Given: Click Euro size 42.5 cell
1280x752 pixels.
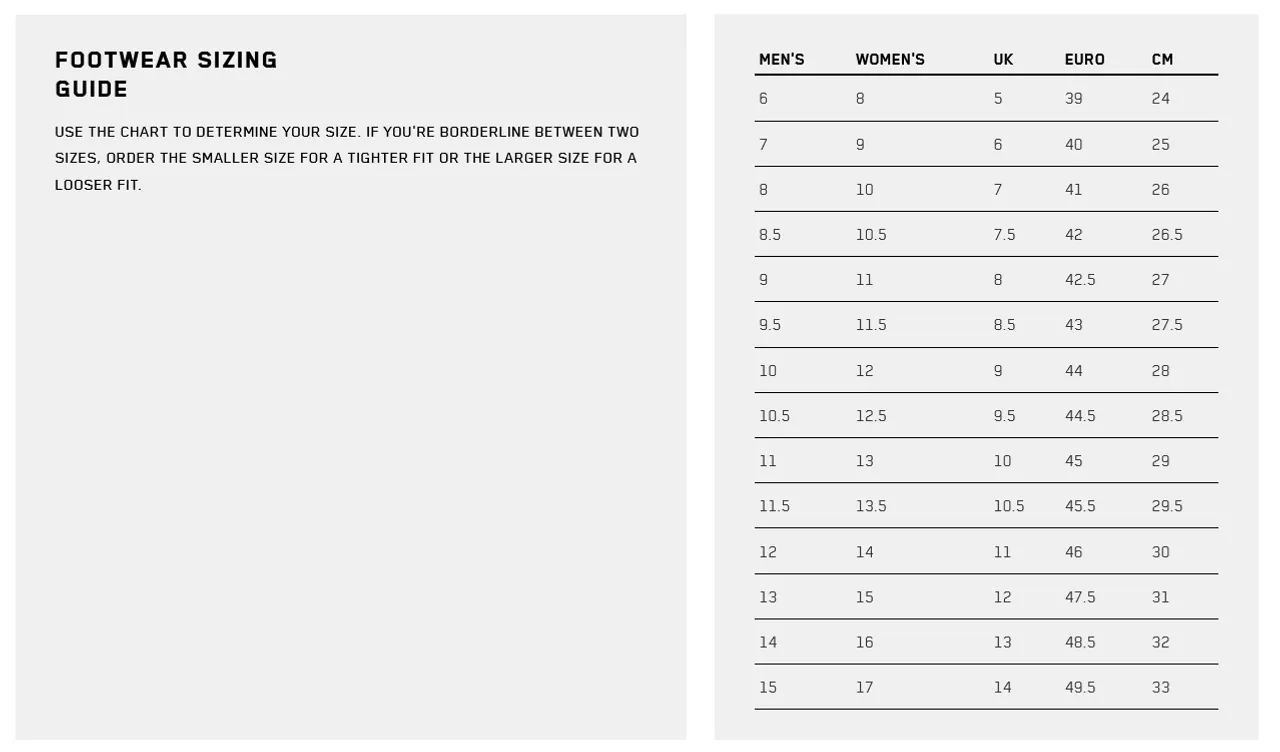Looking at the screenshot, I should click(x=1080, y=280).
